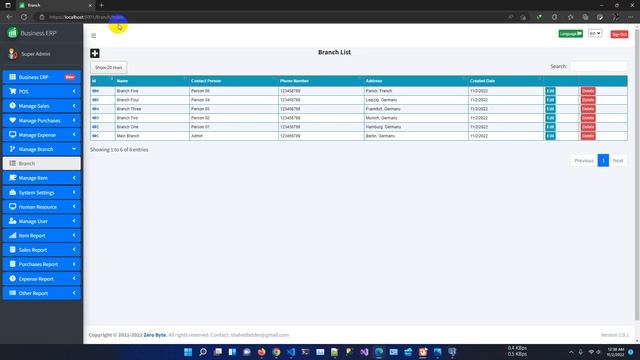Sort by the Contact Person column header

(234, 81)
